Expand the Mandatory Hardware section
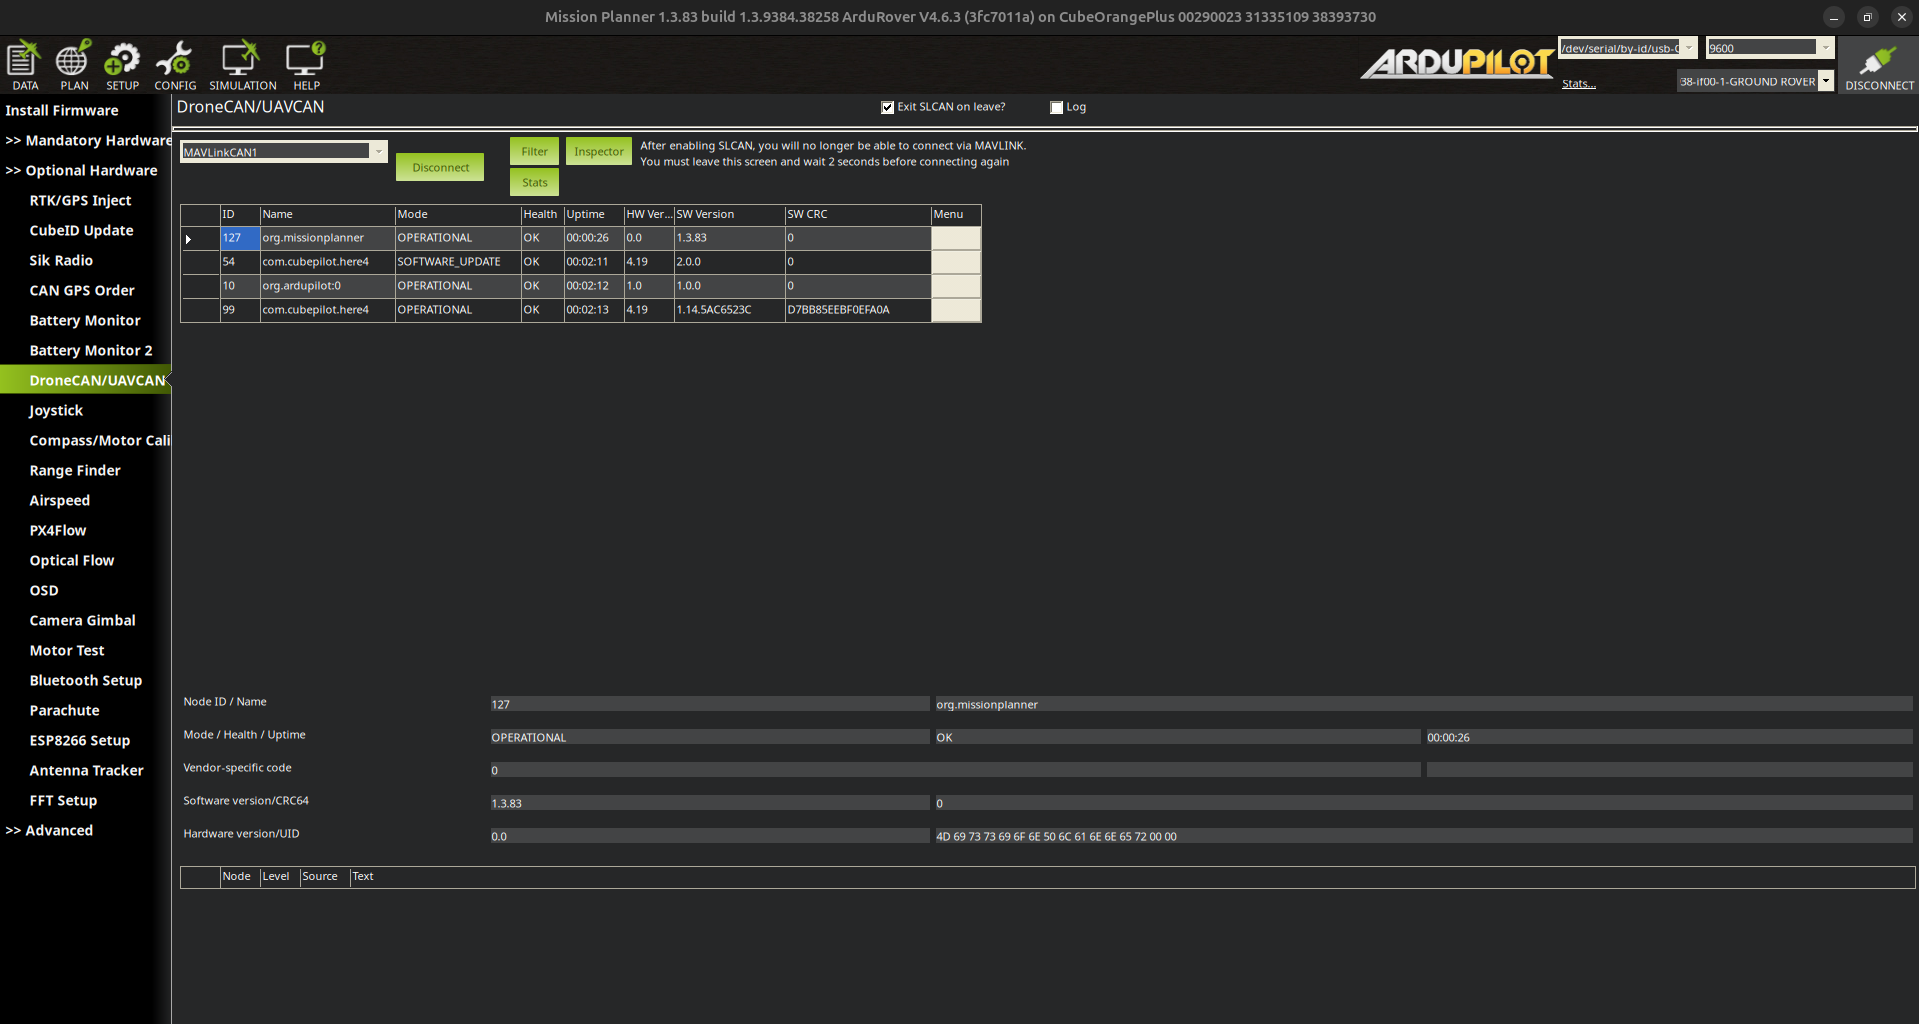Viewport: 1919px width, 1024px height. pyautogui.click(x=88, y=141)
